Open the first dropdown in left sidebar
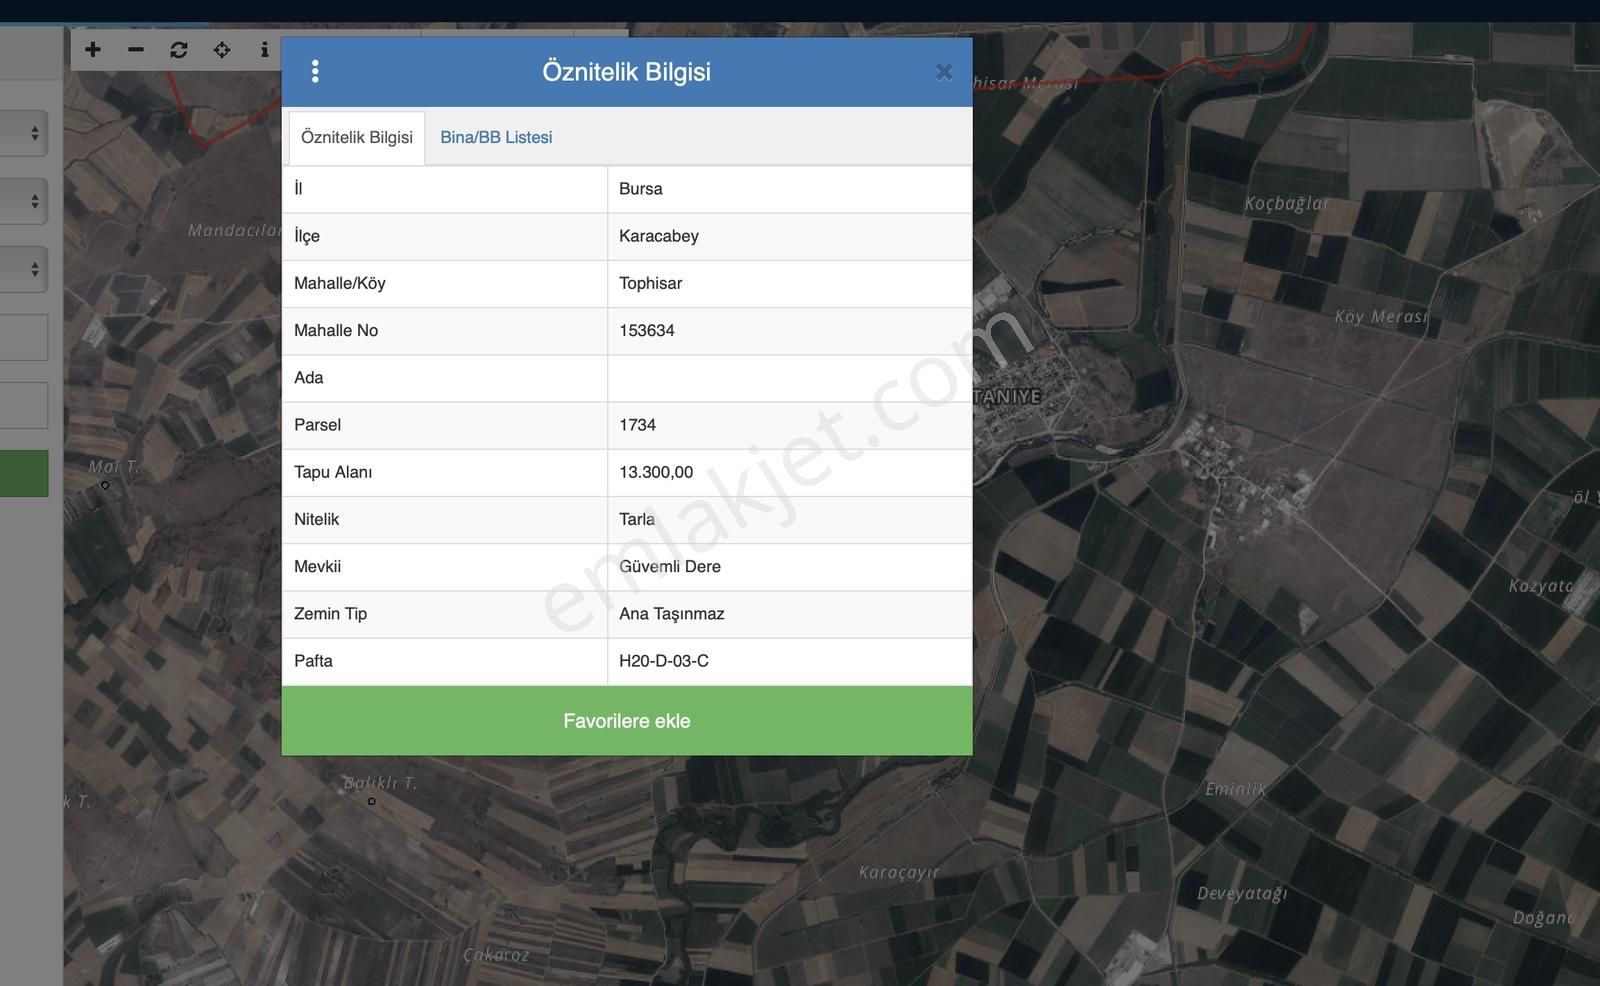 (24, 133)
